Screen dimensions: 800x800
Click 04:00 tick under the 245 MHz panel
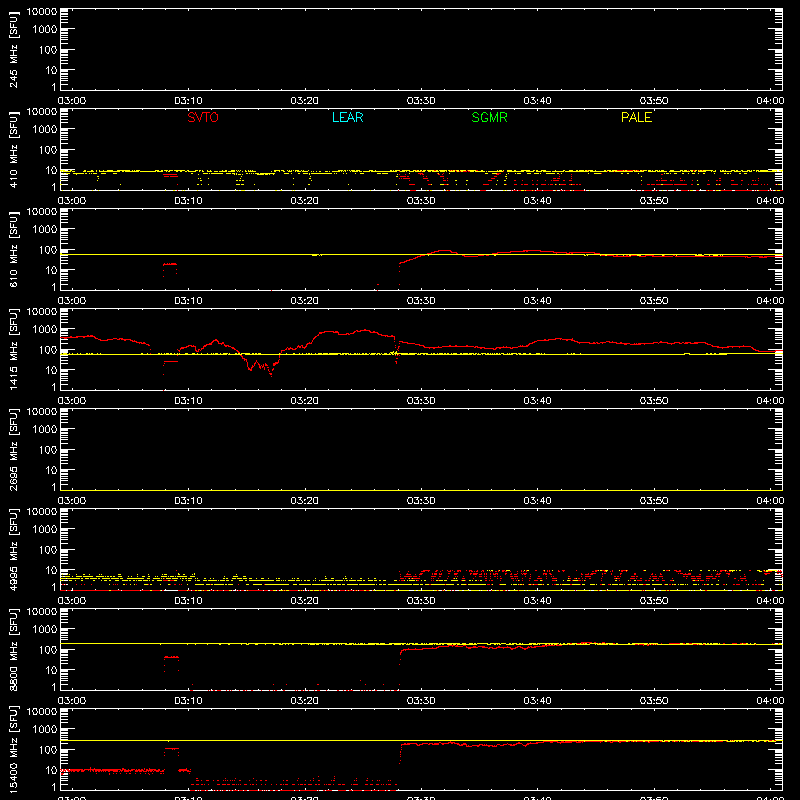tap(770, 101)
